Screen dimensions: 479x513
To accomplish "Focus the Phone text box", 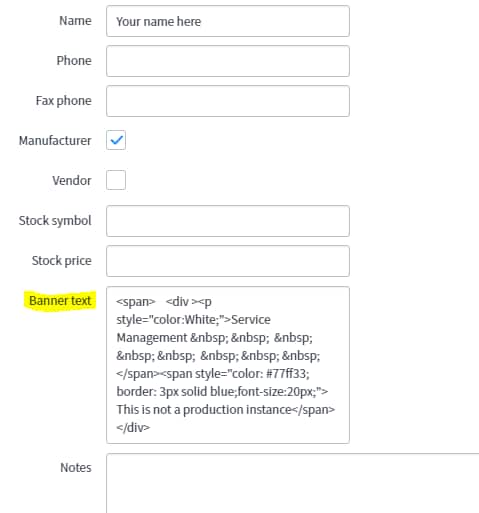I will (x=228, y=61).
